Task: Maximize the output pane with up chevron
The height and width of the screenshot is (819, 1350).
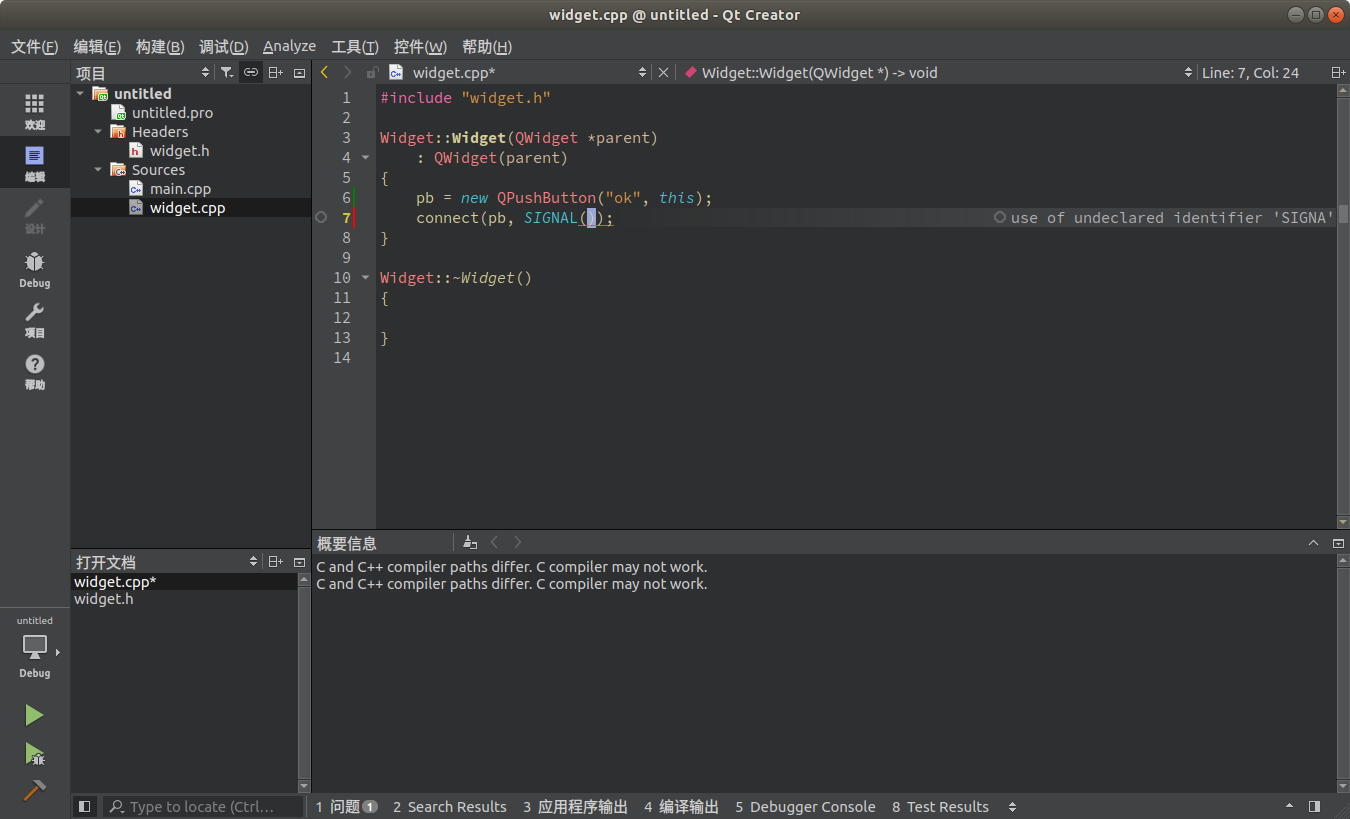Action: tap(1313, 542)
